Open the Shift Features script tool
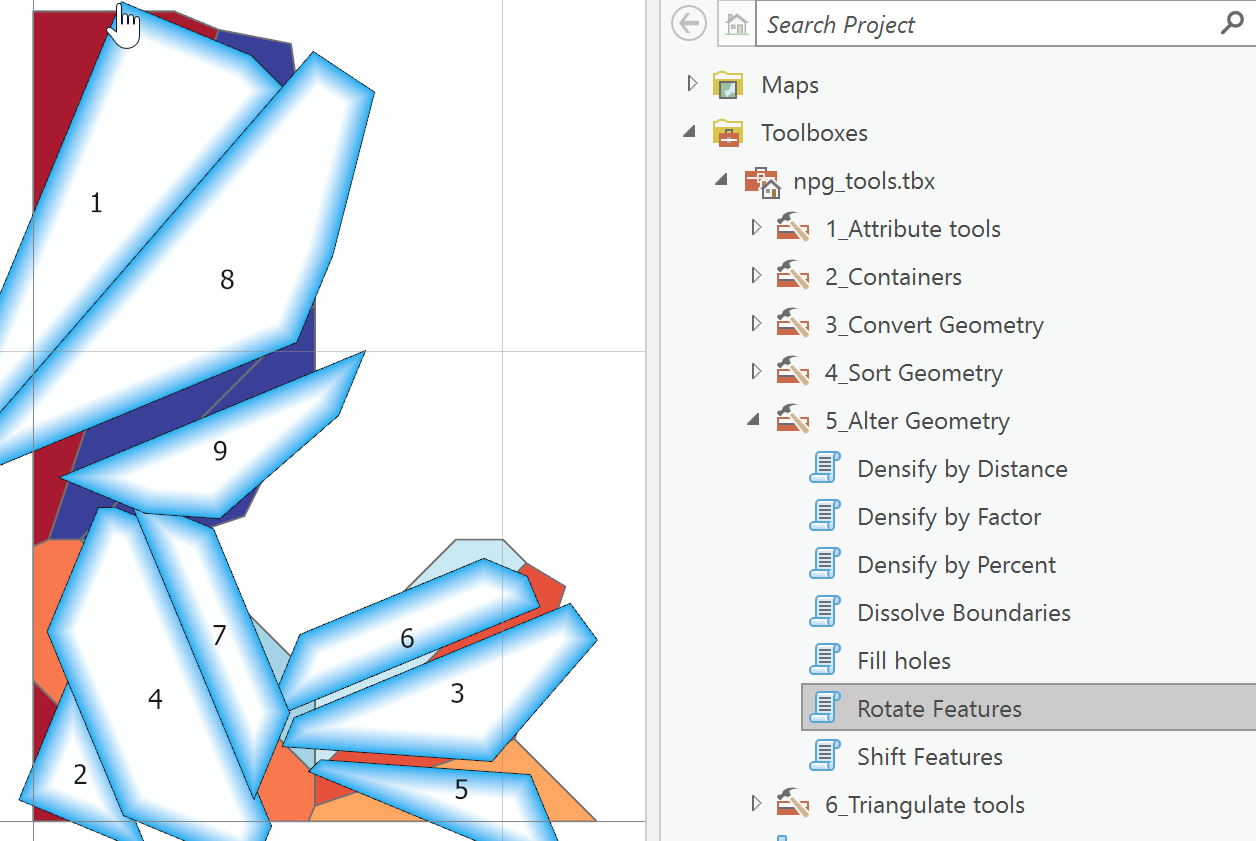Image resolution: width=1256 pixels, height=841 pixels. pyautogui.click(x=929, y=756)
